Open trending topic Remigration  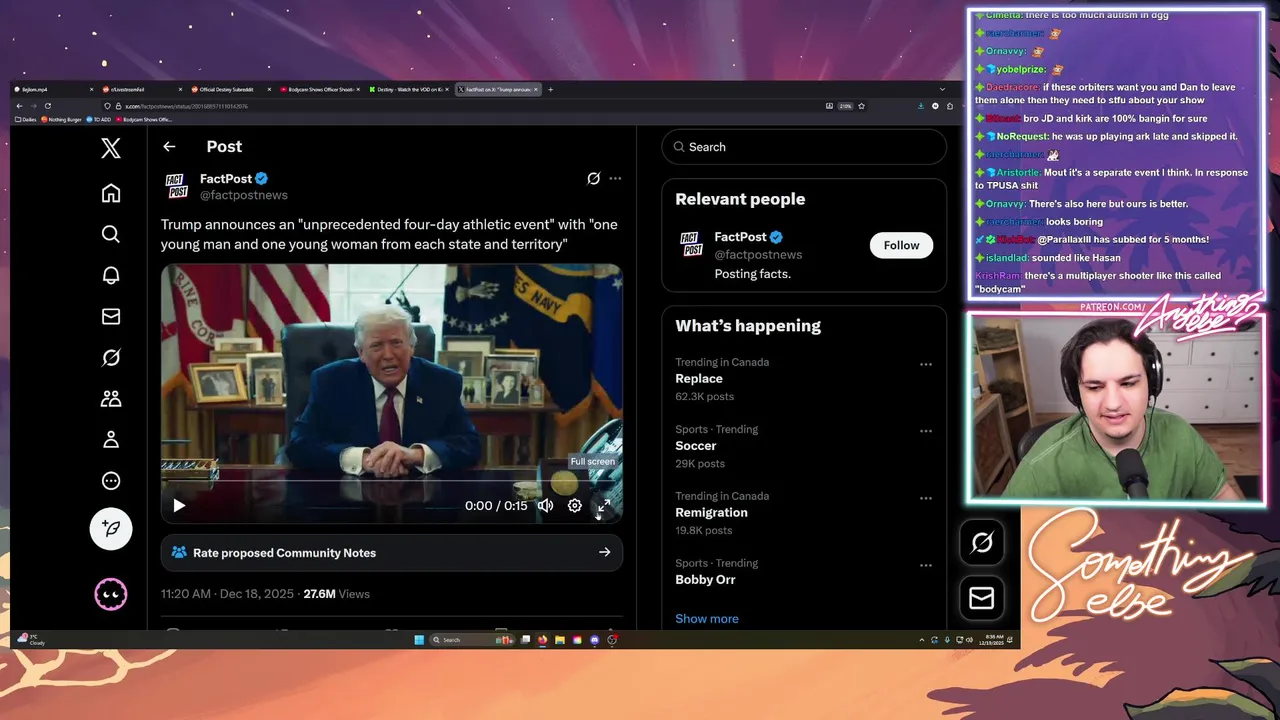(x=711, y=512)
